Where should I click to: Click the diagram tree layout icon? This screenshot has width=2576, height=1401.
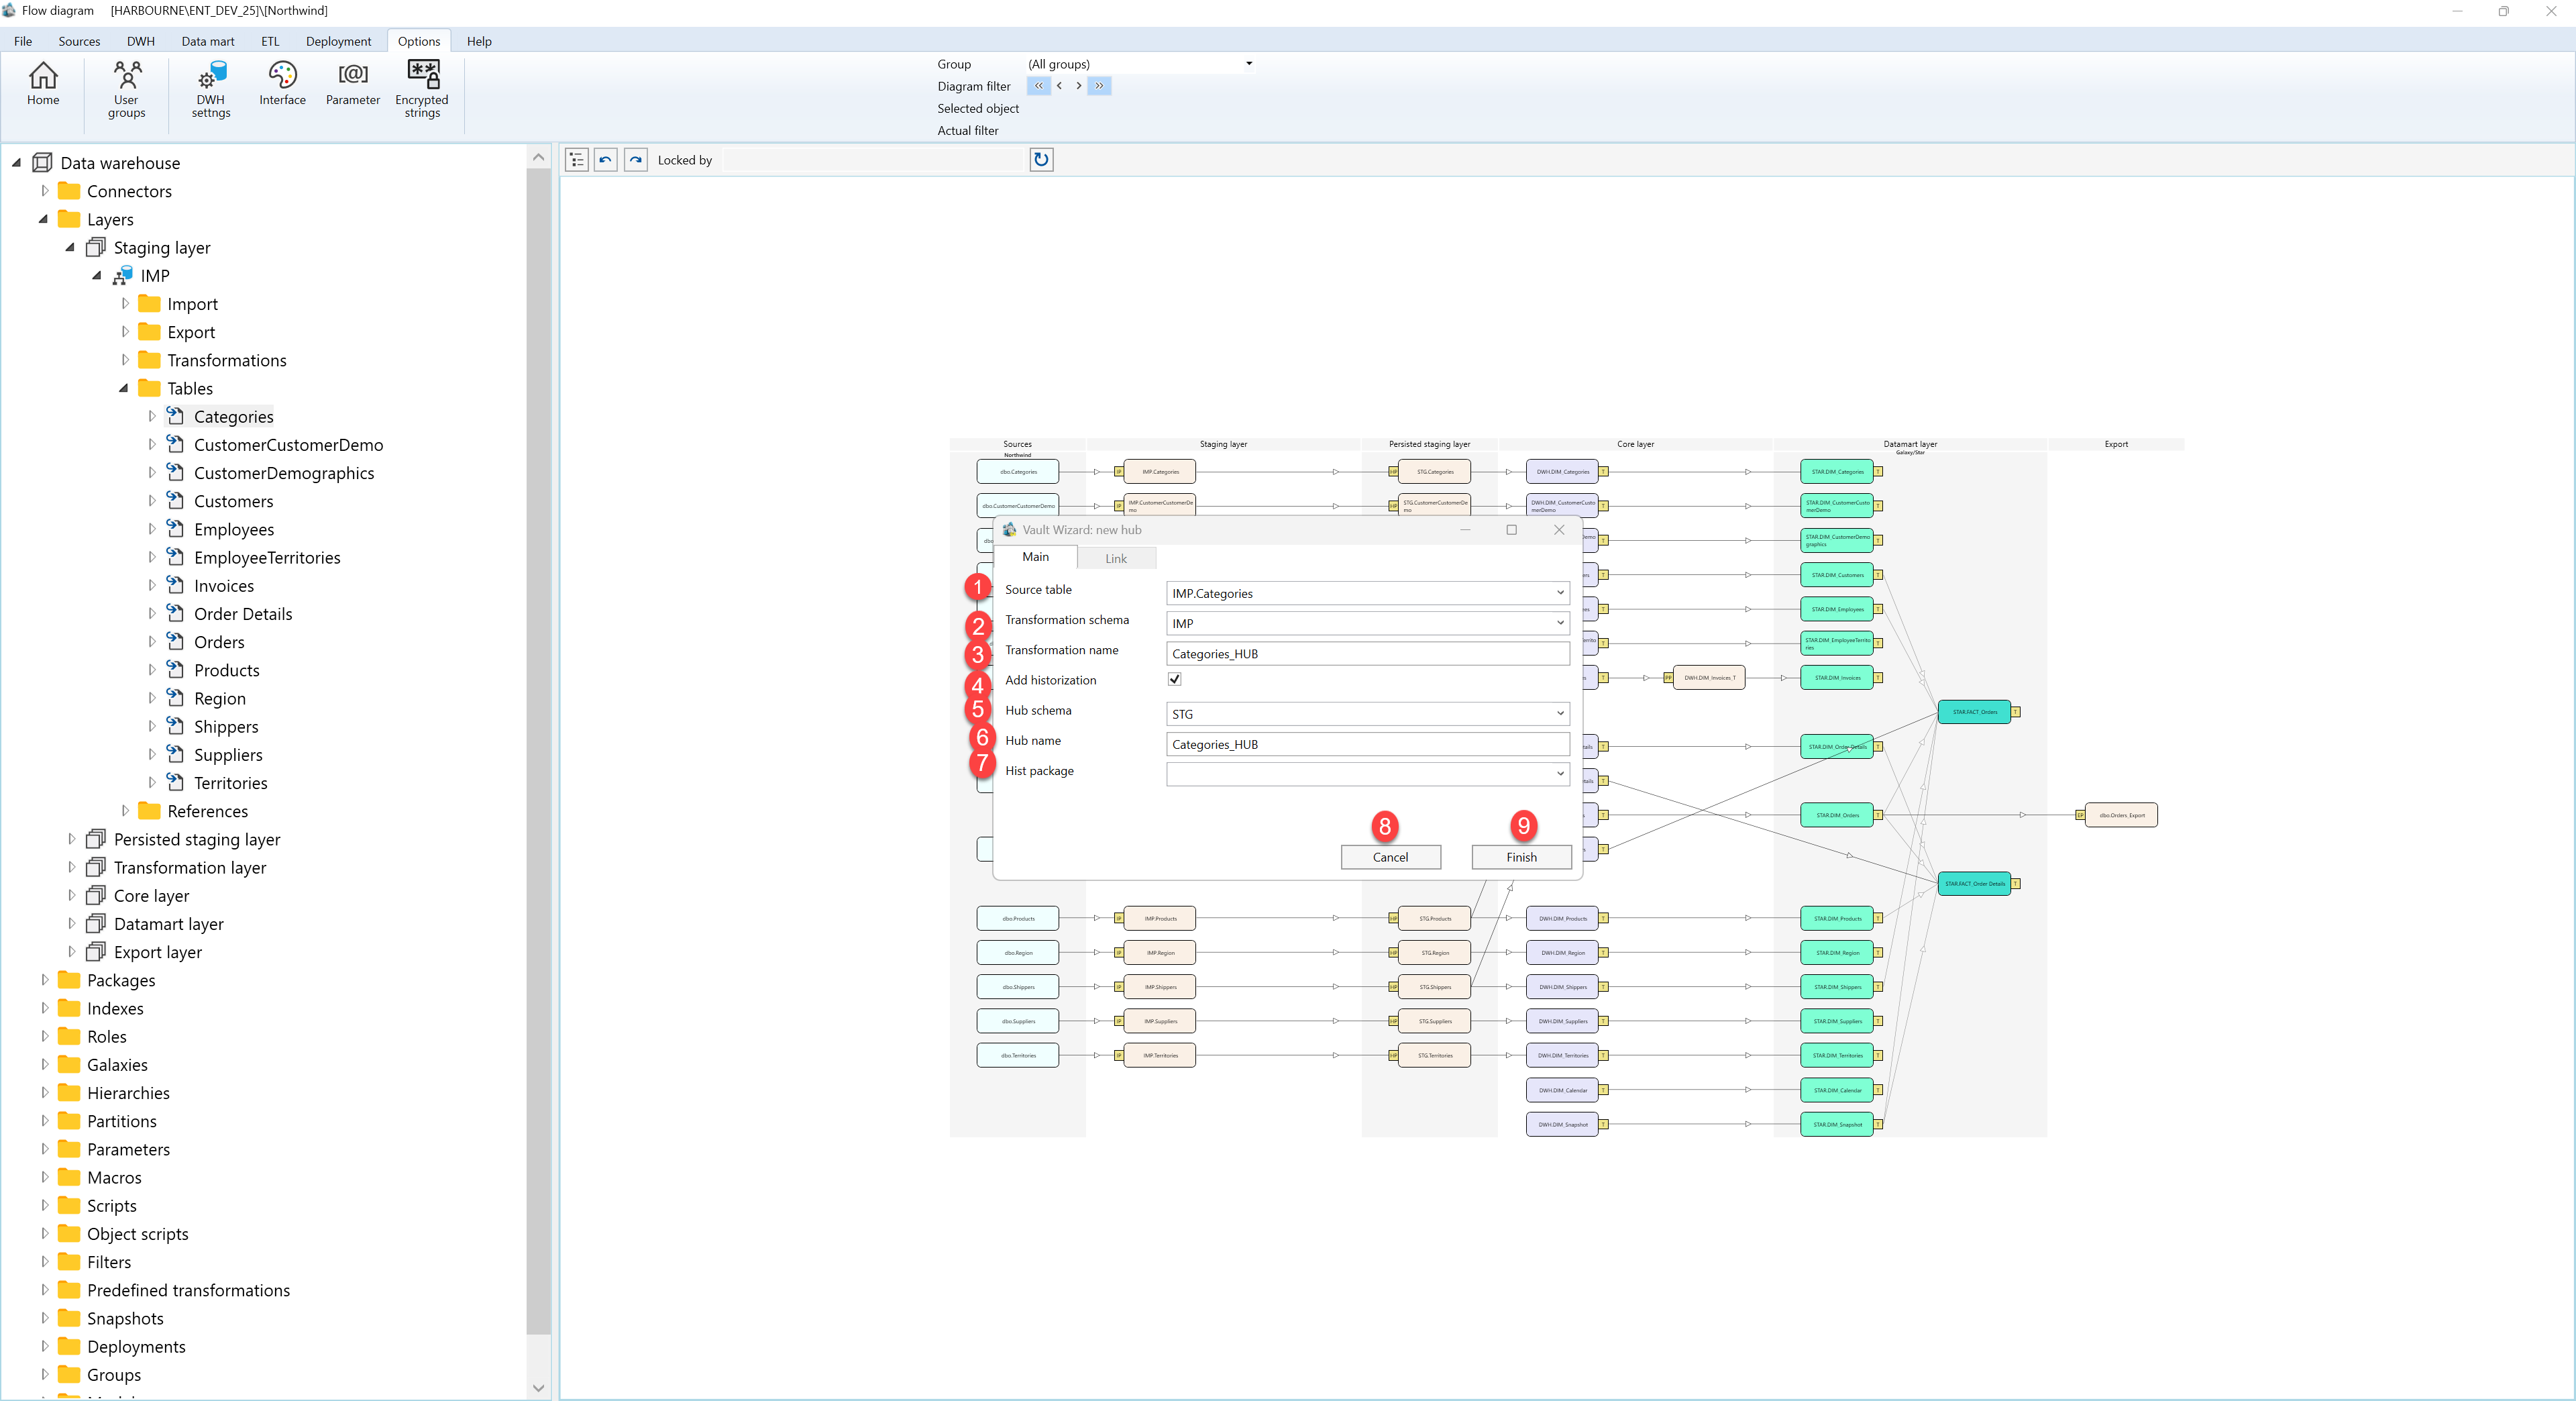point(577,160)
